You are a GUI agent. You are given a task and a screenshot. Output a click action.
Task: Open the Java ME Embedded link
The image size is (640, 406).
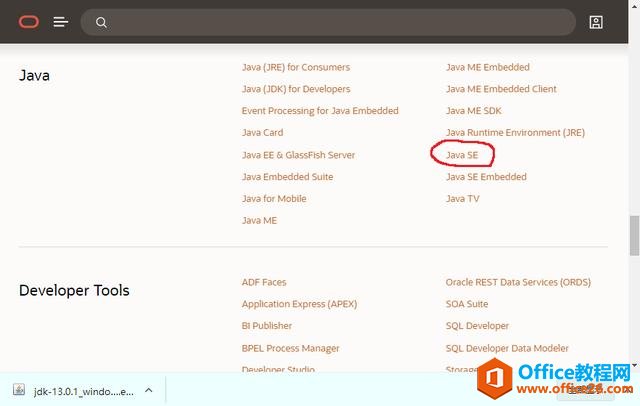[488, 67]
